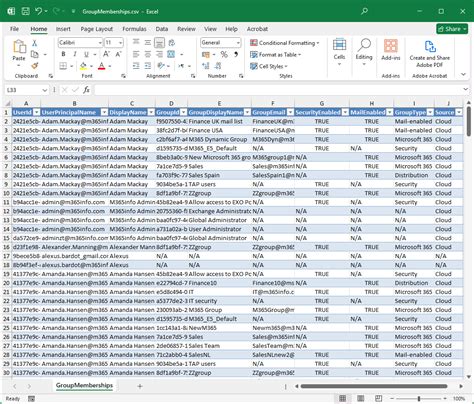
Task: Click the Paste icon in Clipboard group
Action: pos(19,47)
